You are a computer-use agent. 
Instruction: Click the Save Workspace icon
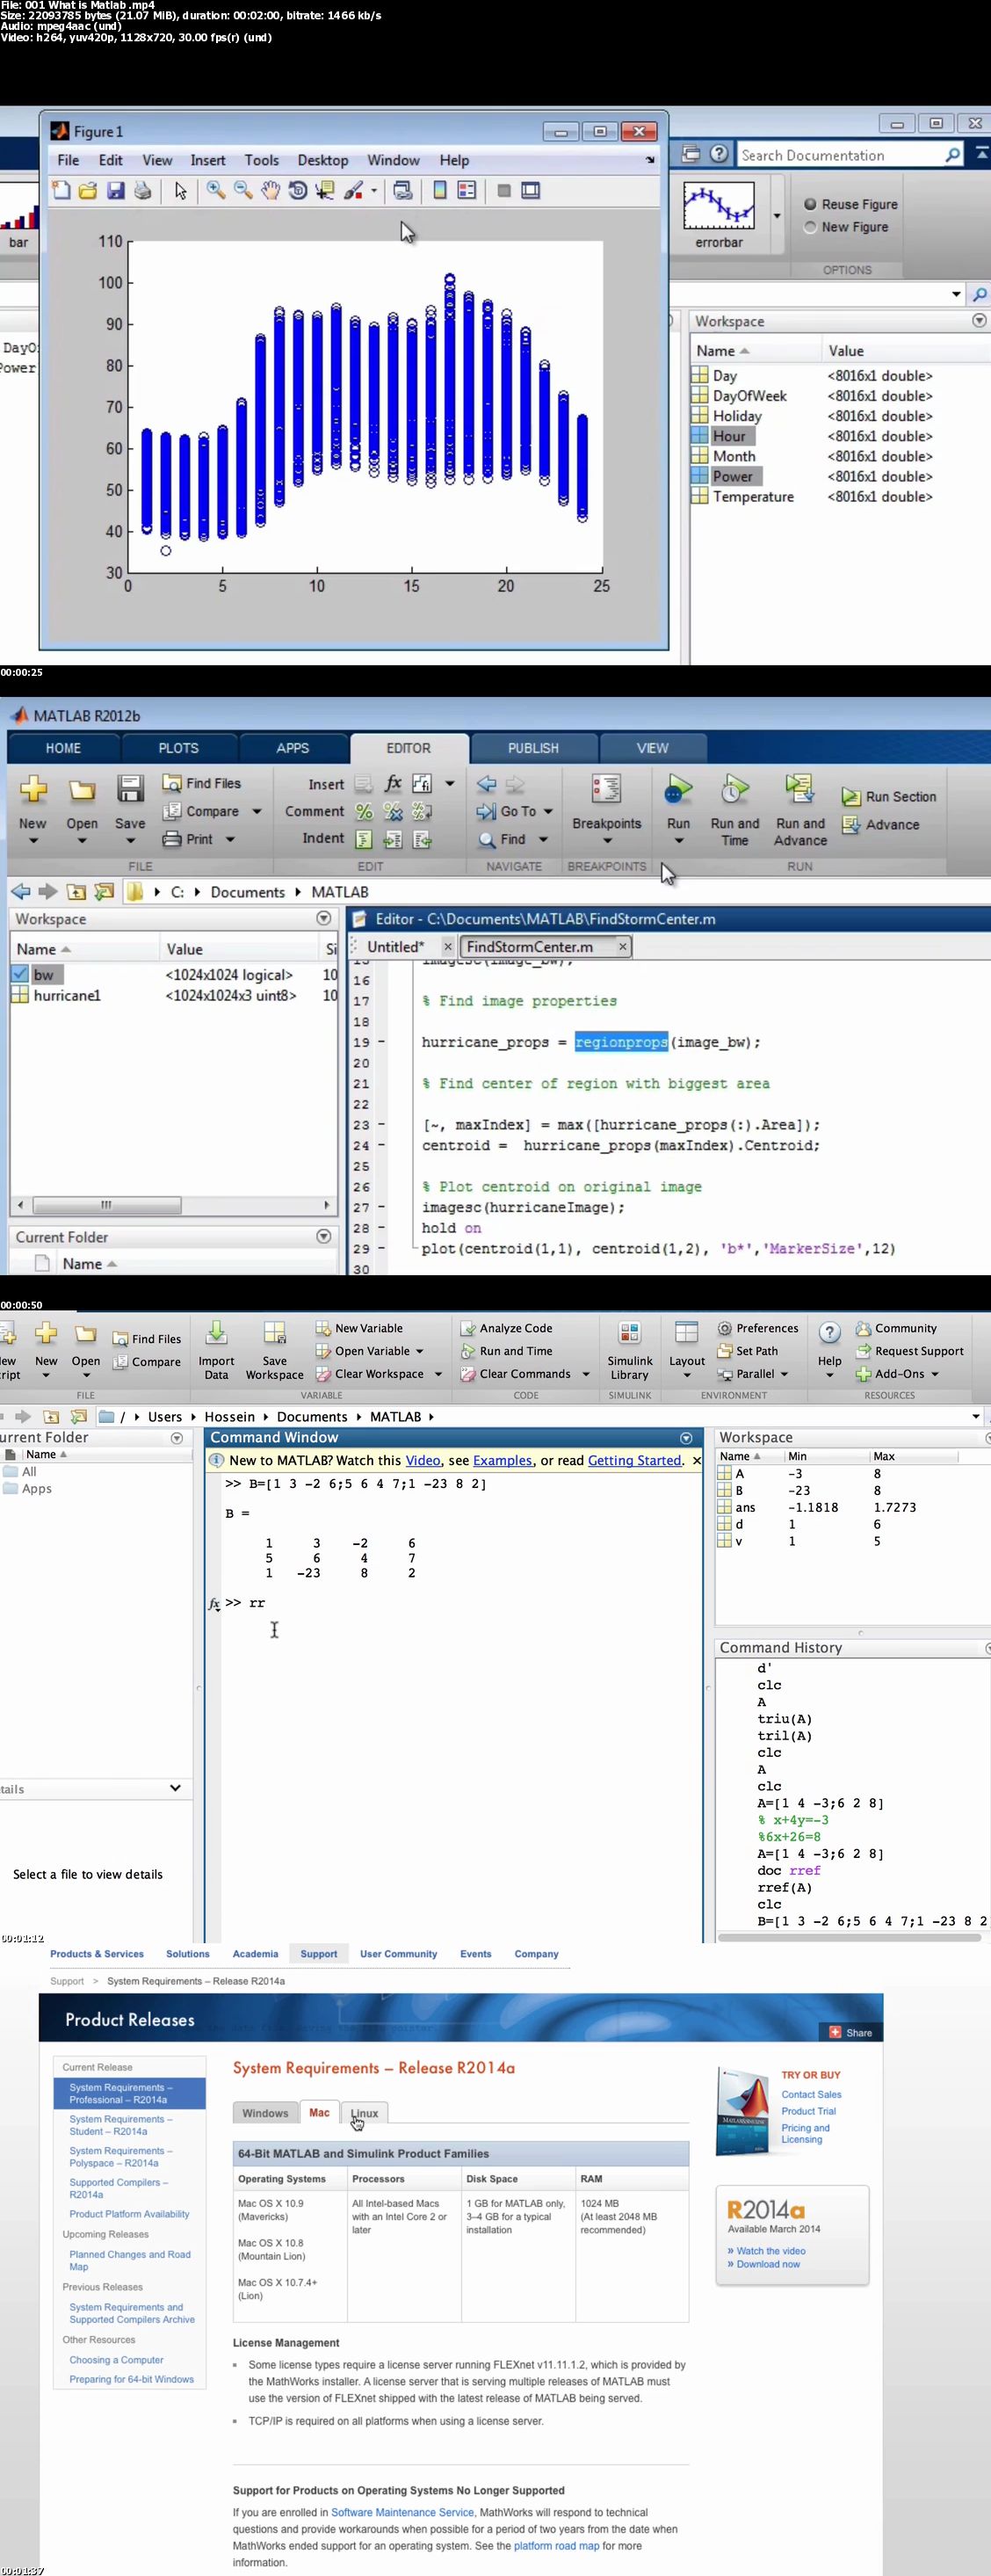coord(275,1333)
